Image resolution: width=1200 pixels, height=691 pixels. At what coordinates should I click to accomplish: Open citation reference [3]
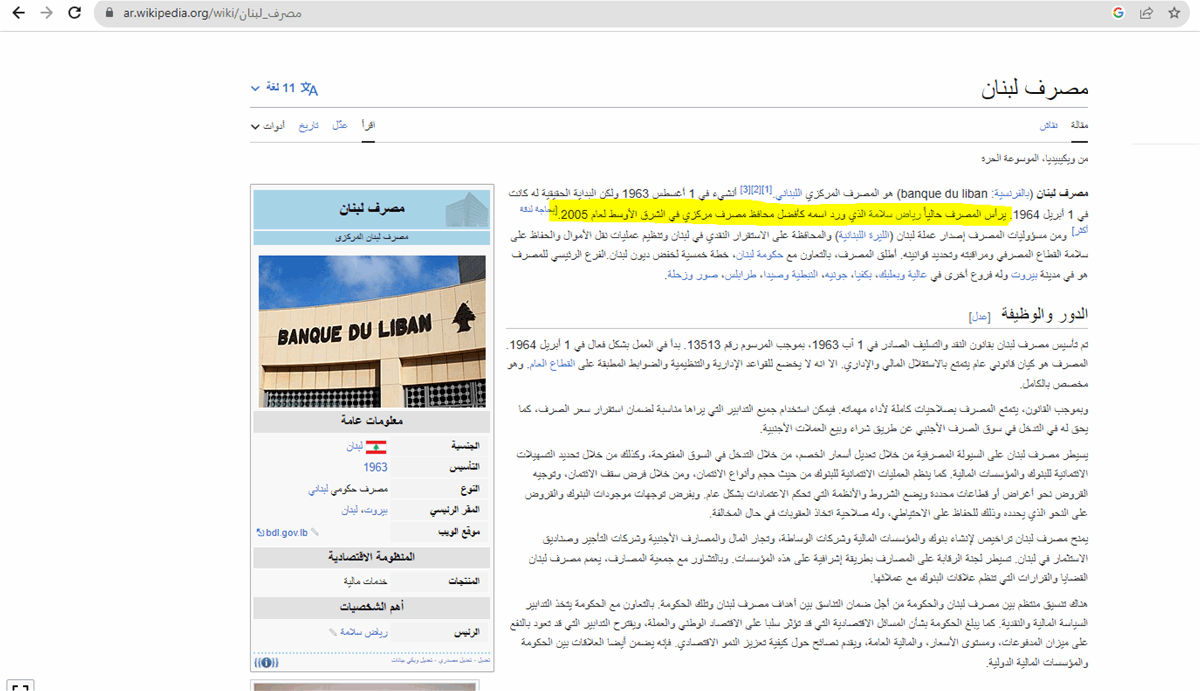coord(746,188)
